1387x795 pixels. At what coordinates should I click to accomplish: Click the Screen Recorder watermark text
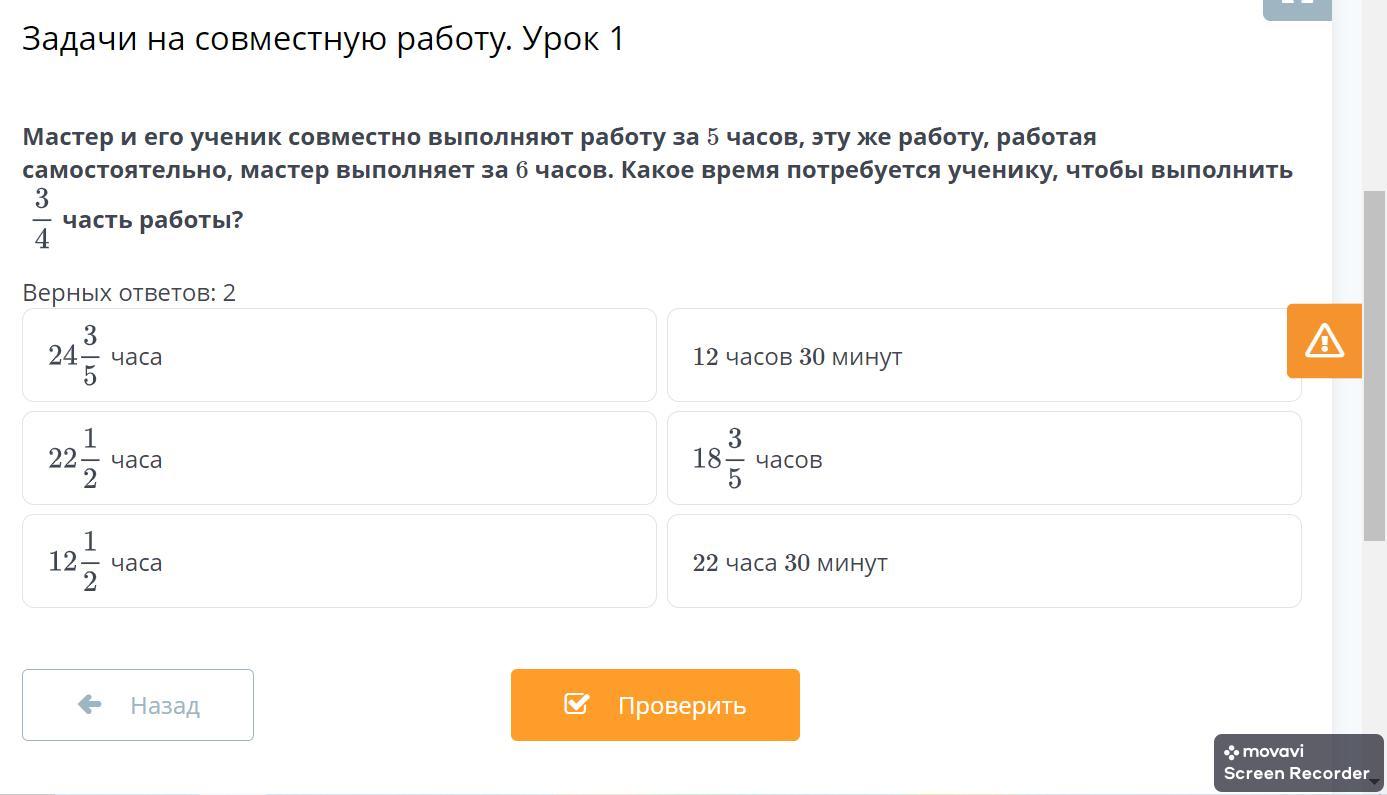point(1296,773)
